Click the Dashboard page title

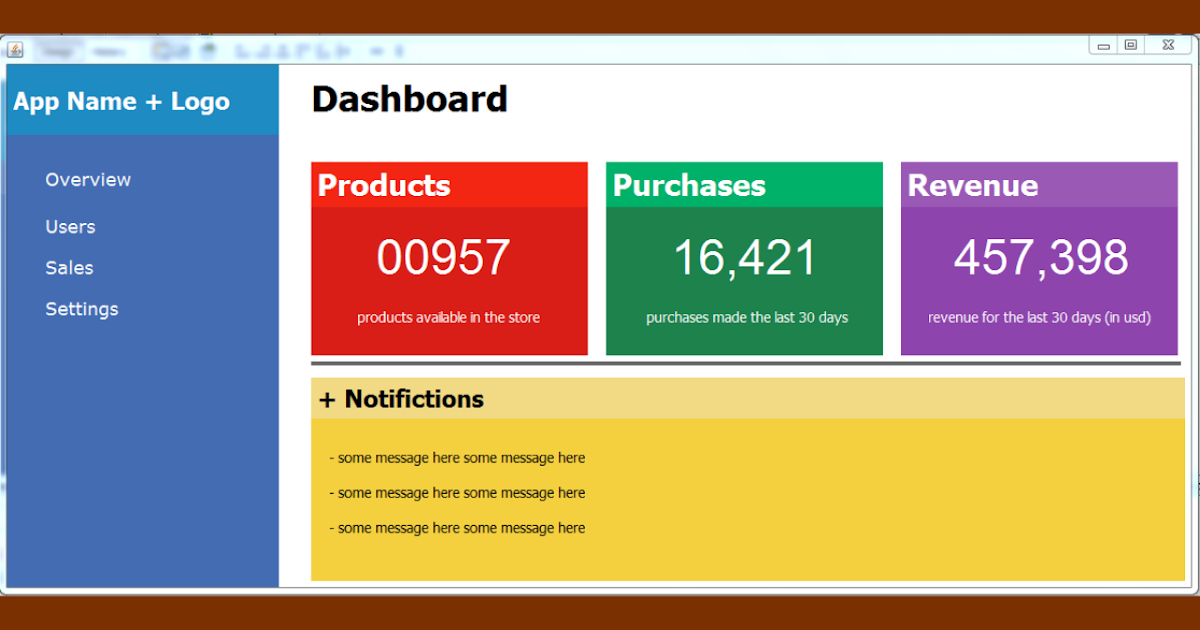410,99
